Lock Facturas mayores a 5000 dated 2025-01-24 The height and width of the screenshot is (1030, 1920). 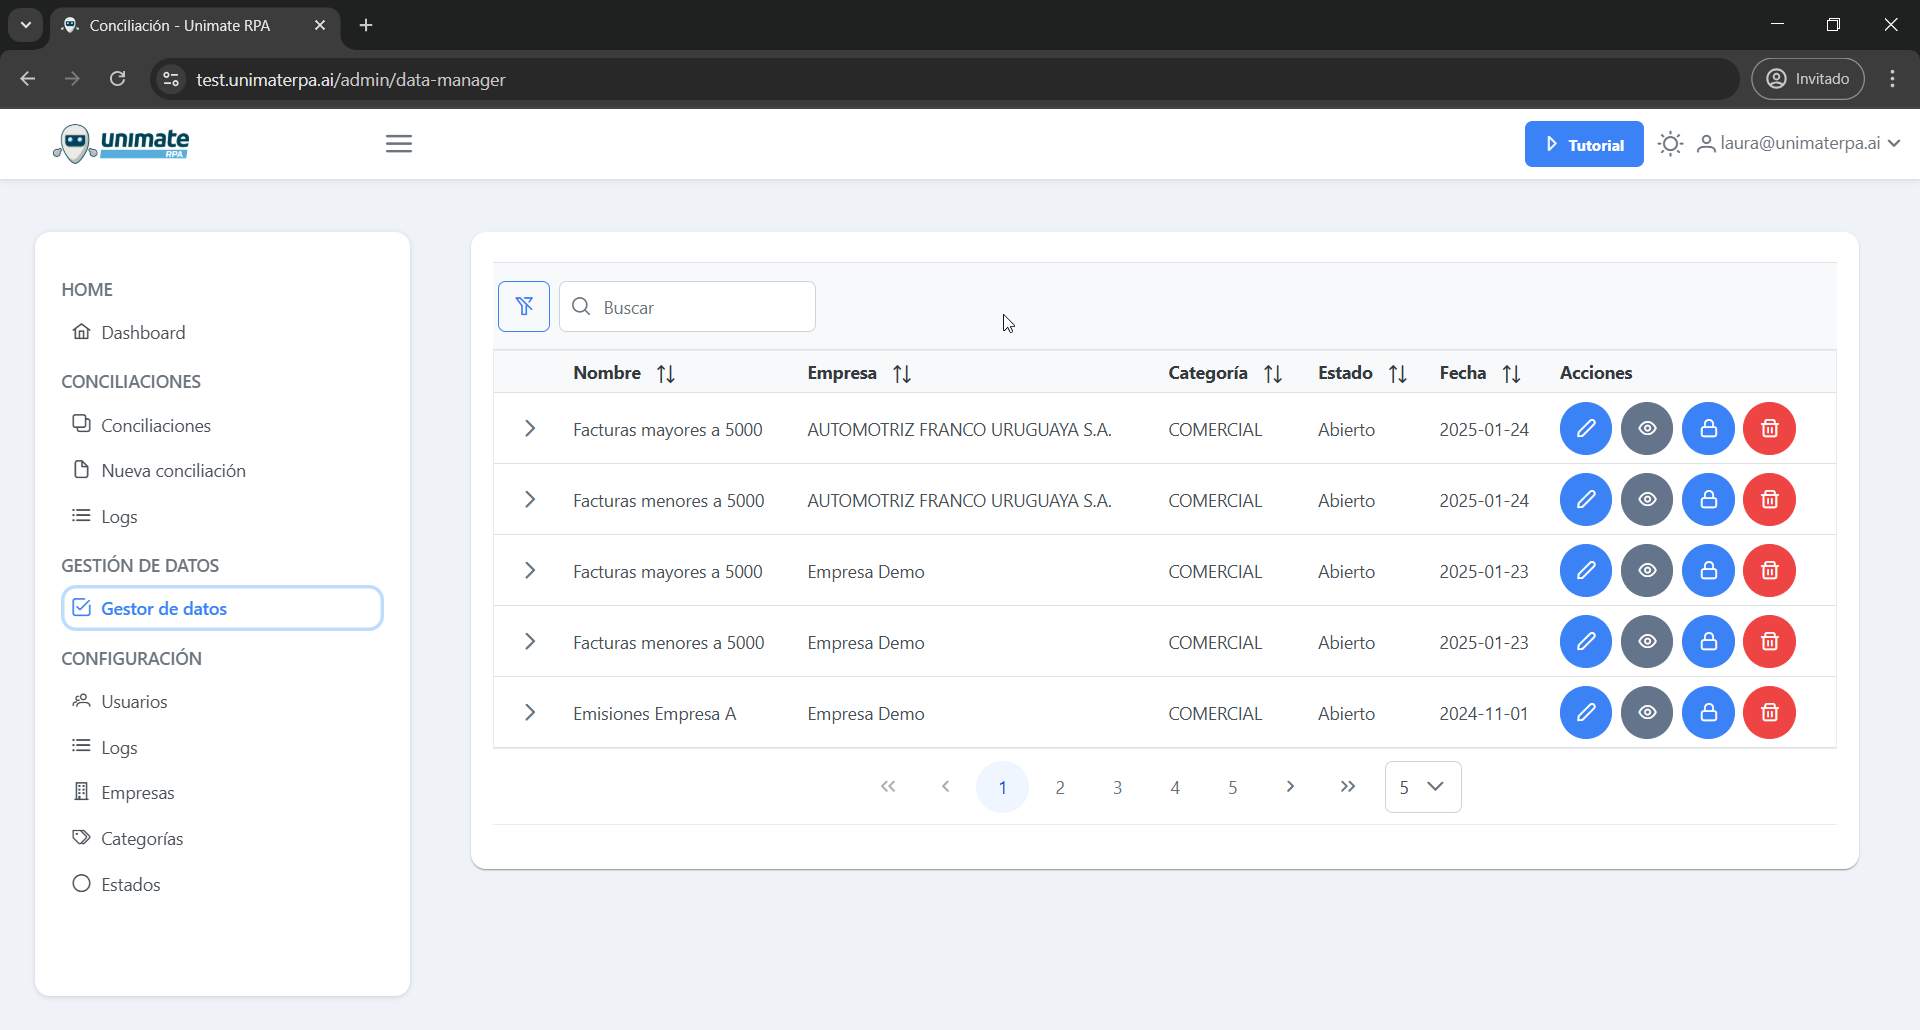(x=1708, y=429)
